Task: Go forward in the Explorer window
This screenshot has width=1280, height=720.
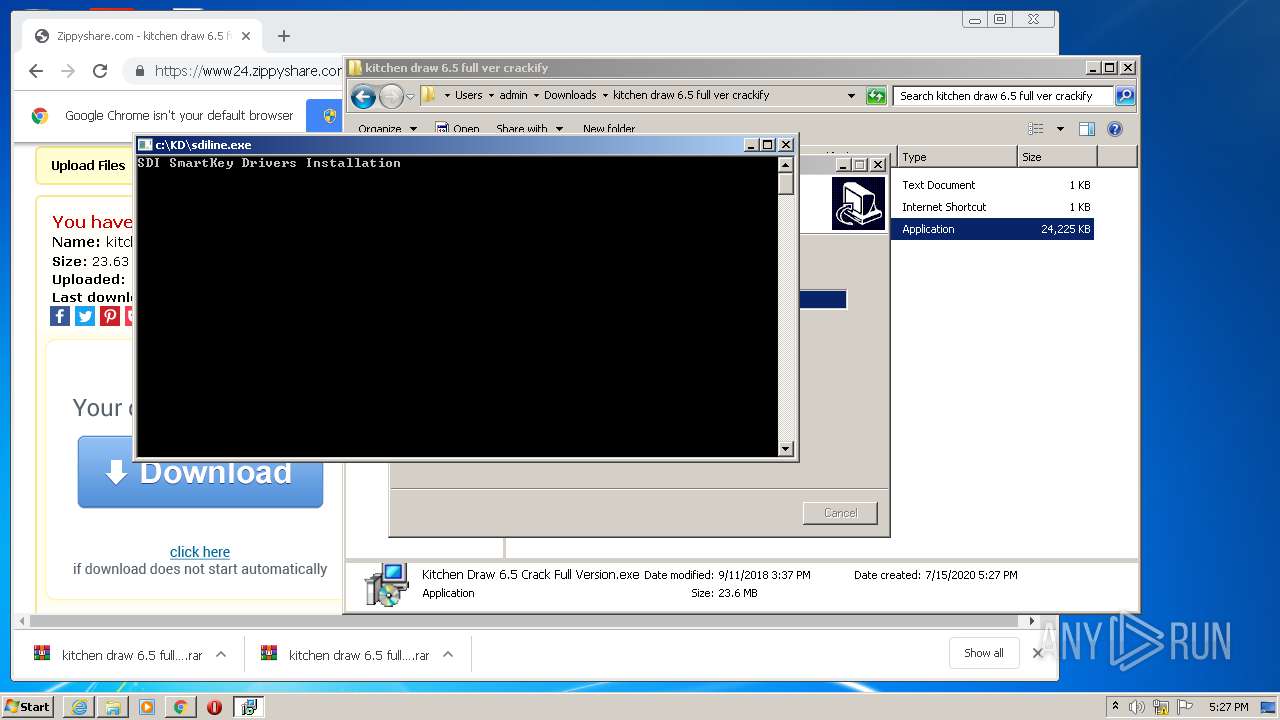Action: (x=391, y=96)
